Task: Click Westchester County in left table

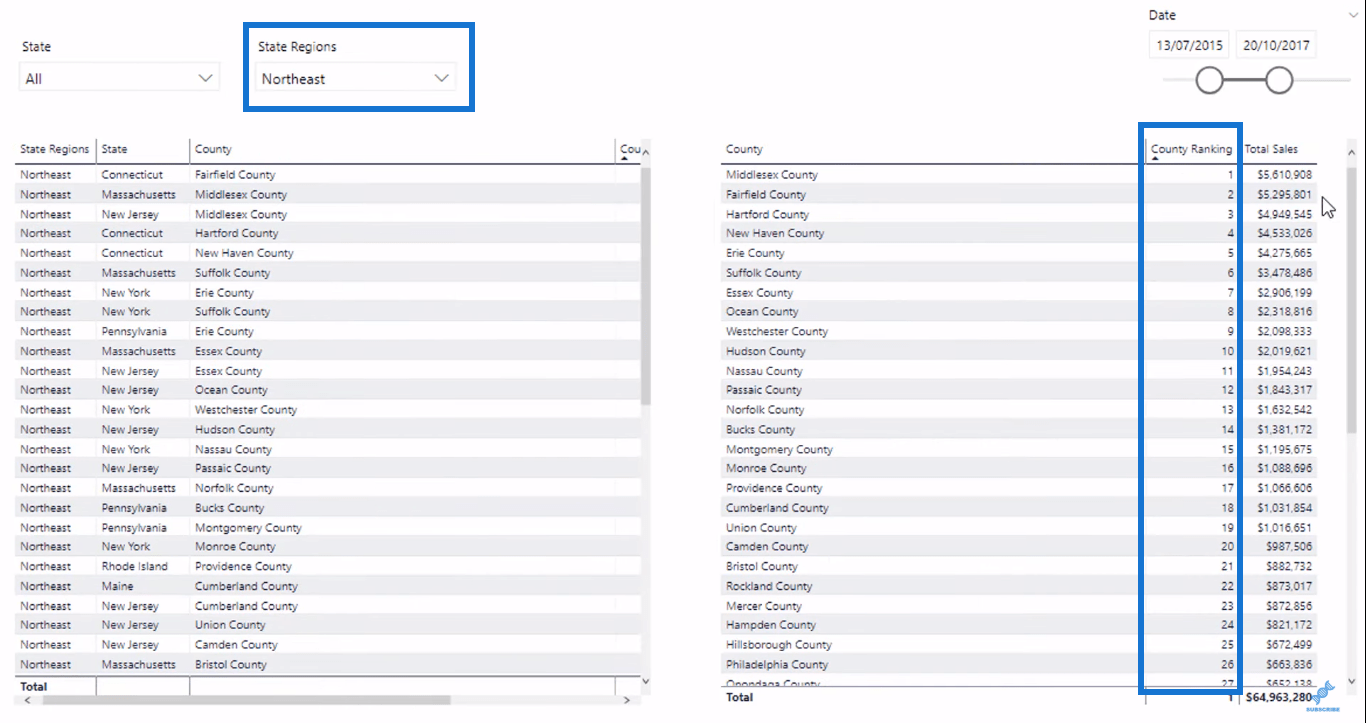Action: coord(246,410)
